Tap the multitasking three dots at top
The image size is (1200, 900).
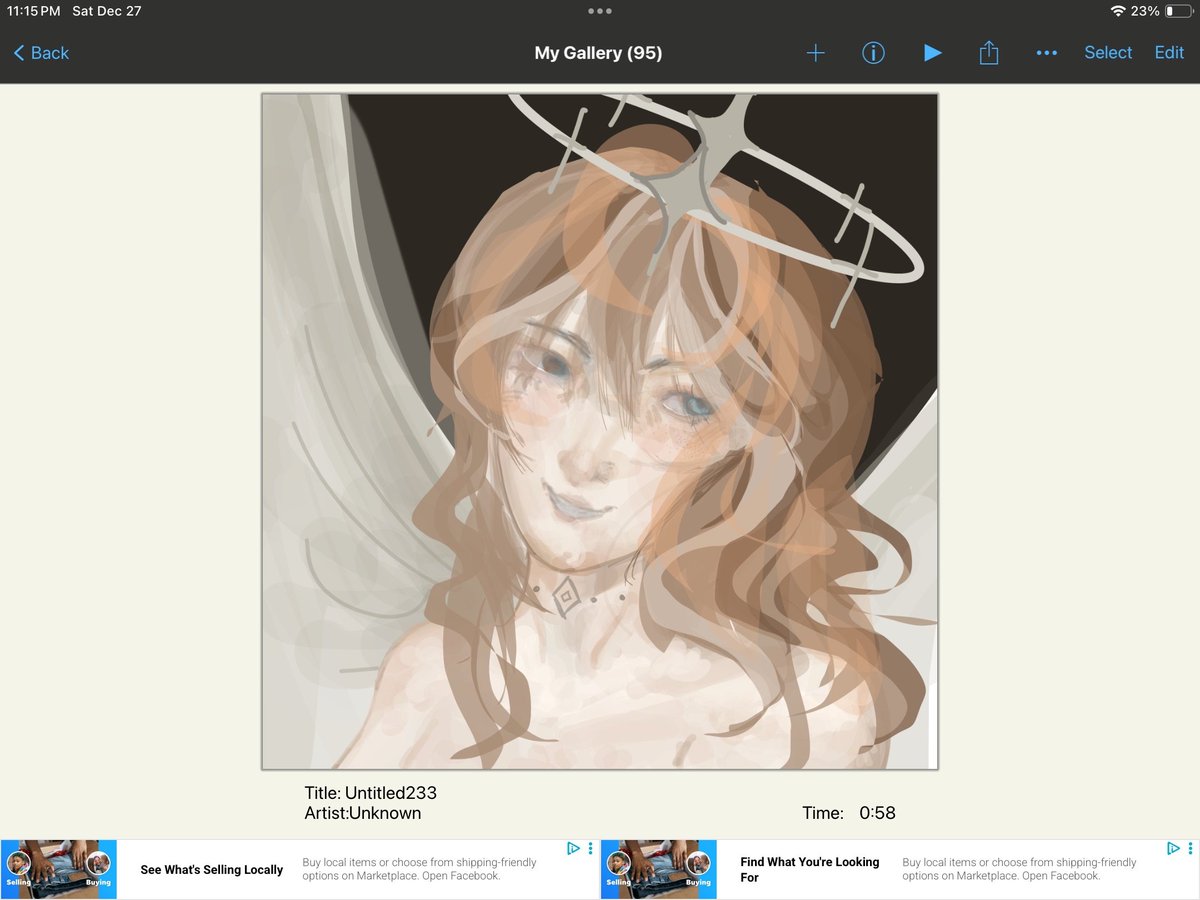click(600, 11)
